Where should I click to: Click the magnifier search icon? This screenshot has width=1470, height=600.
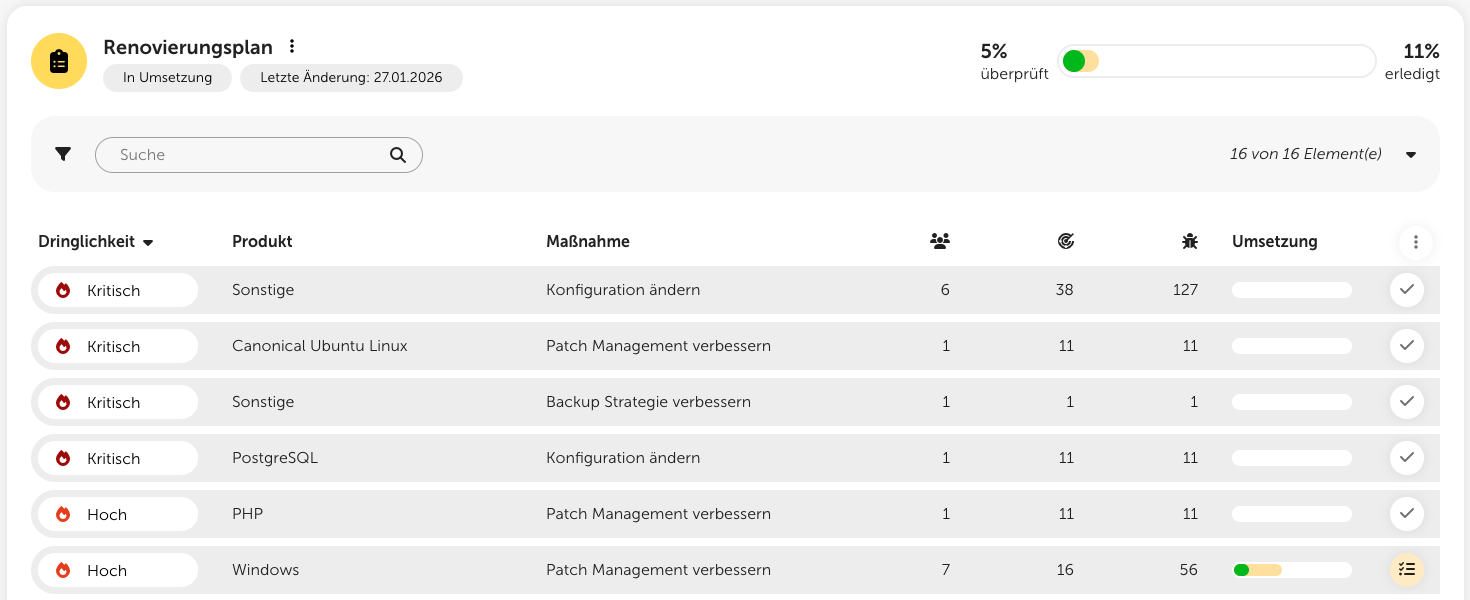(x=397, y=155)
